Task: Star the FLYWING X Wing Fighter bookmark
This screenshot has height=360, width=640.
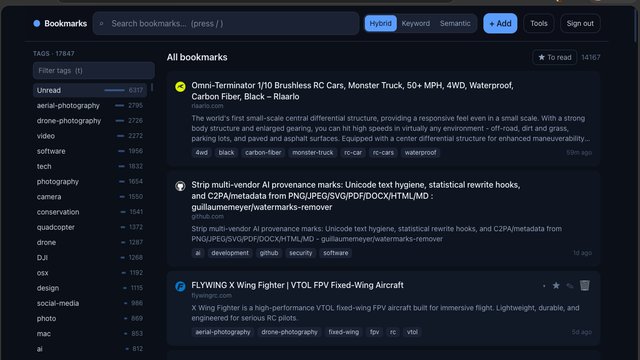Action: click(x=556, y=286)
